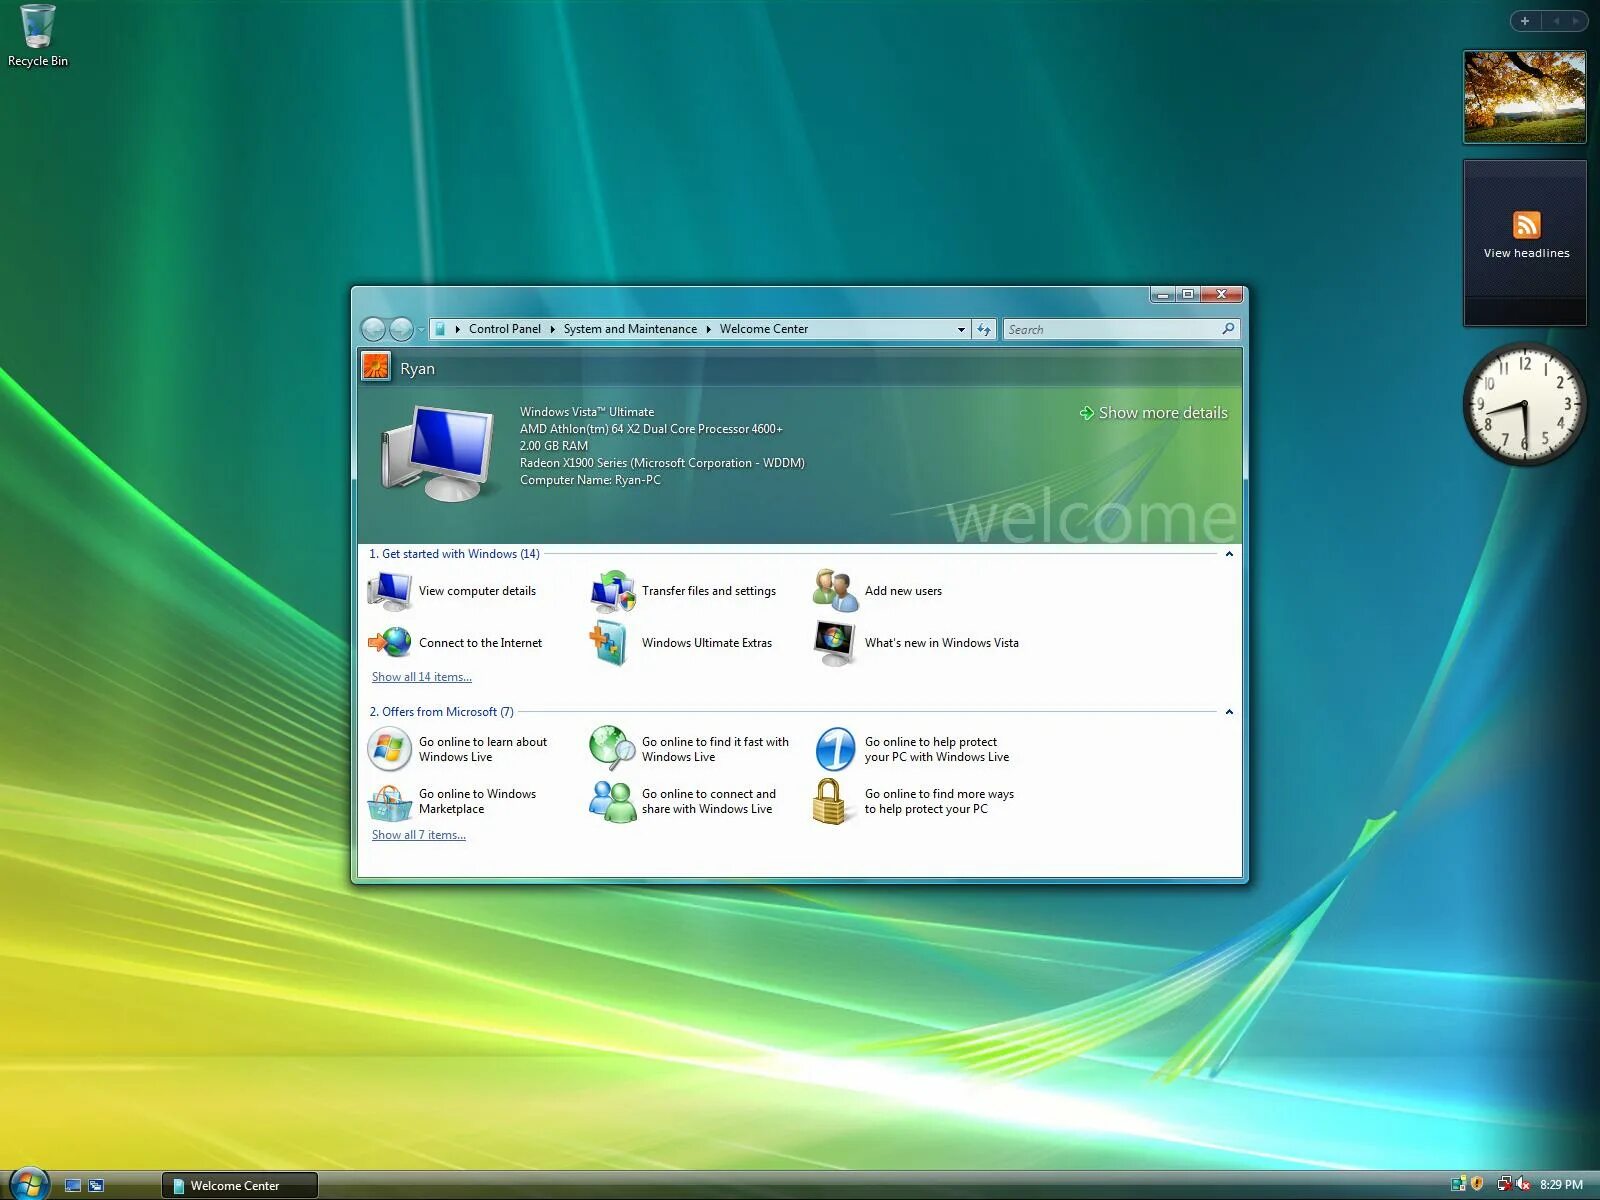
Task: Click the Back navigation arrow
Action: (372, 328)
